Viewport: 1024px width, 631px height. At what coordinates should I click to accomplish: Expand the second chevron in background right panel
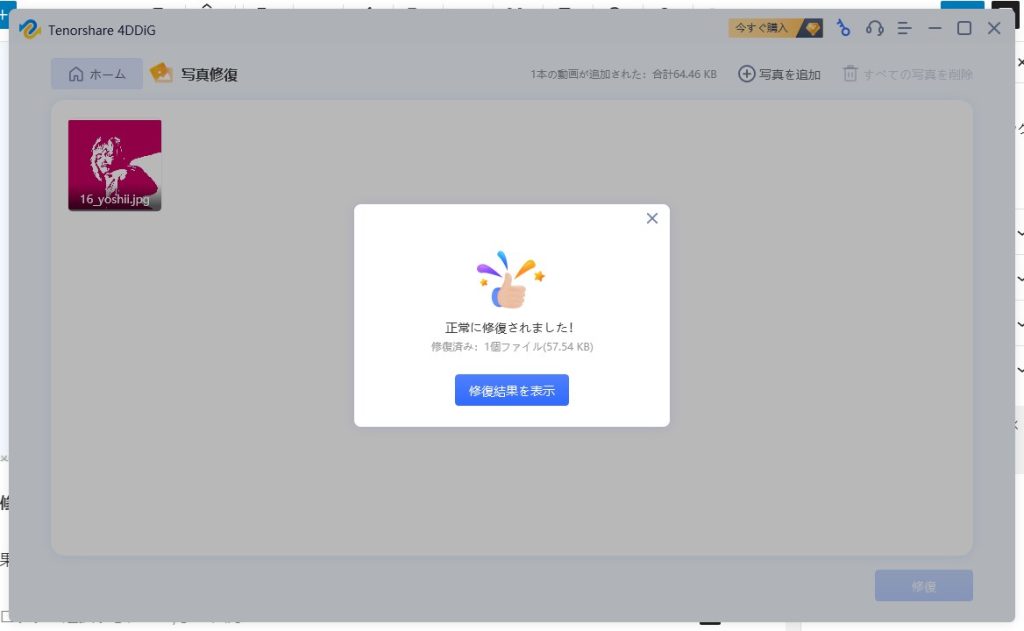(x=1019, y=278)
